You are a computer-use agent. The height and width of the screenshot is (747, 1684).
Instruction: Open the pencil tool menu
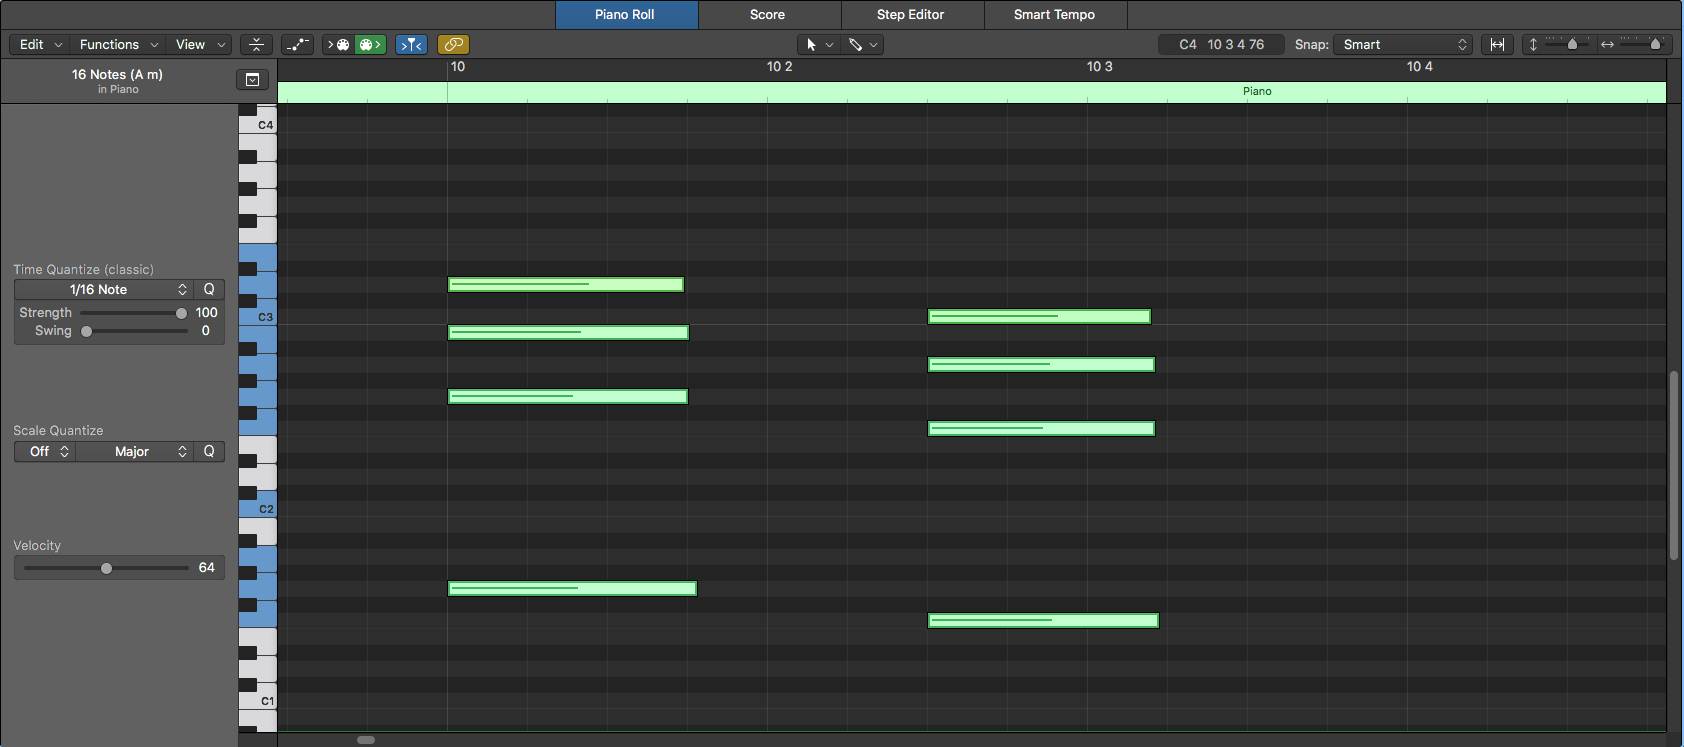pos(862,45)
